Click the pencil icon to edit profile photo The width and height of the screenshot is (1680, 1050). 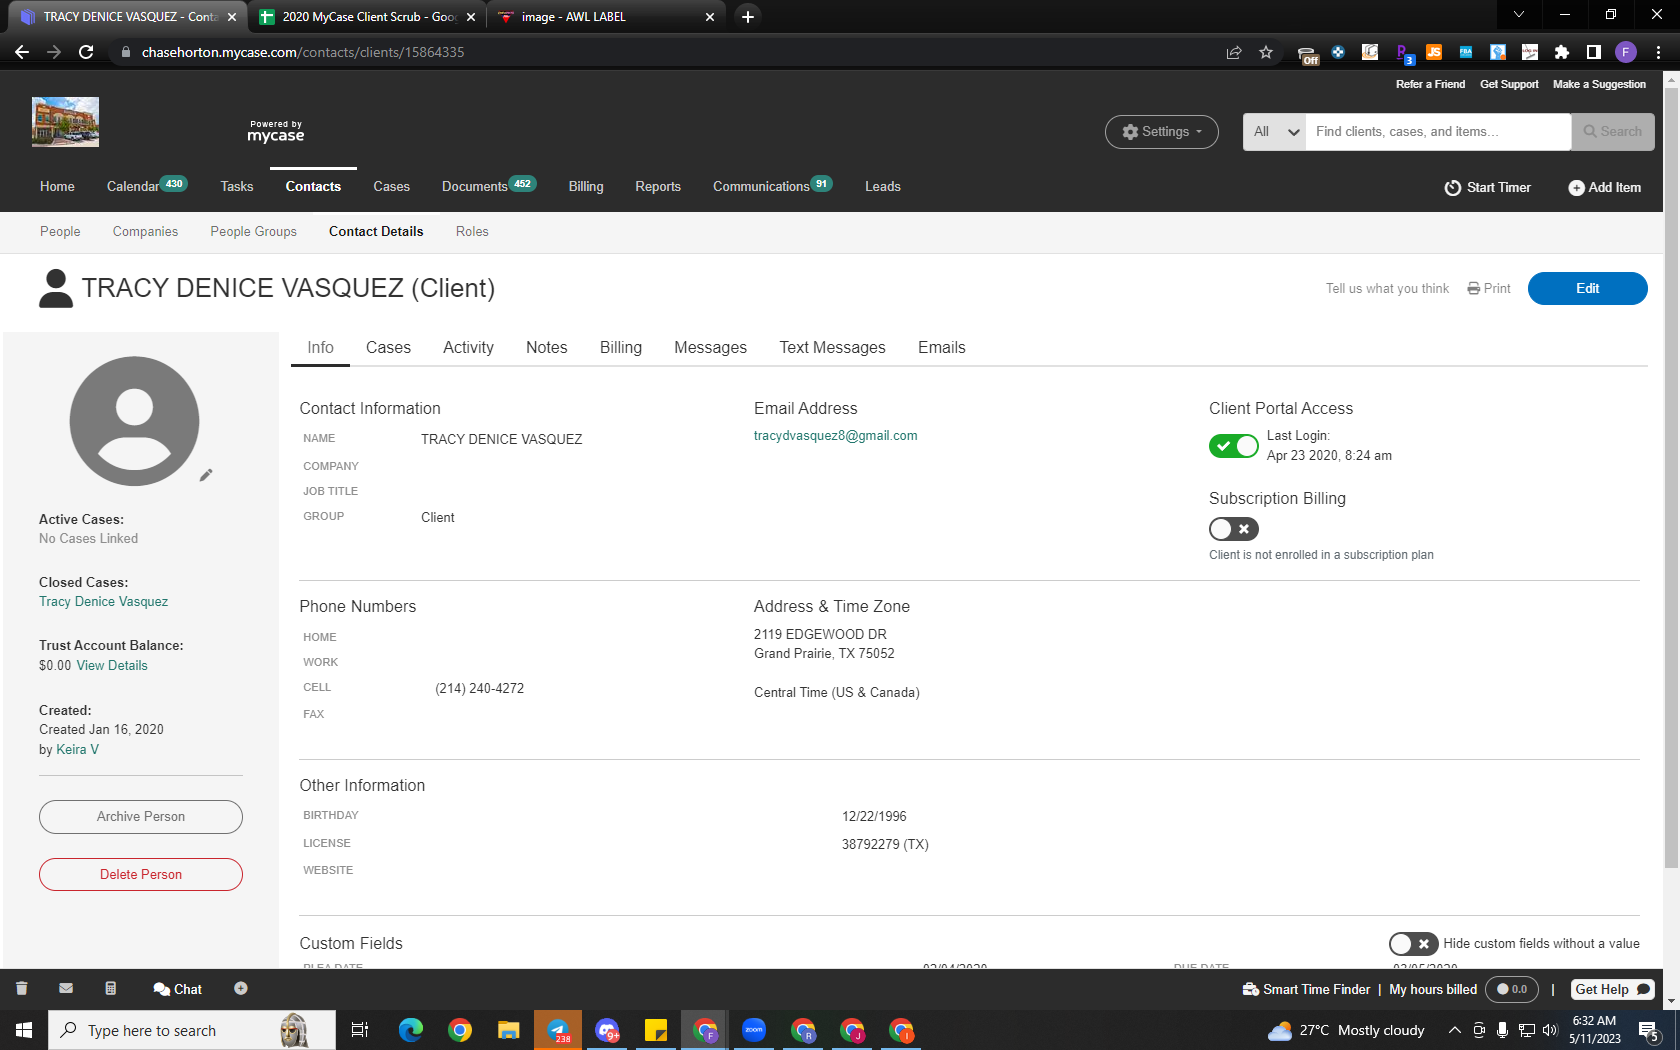click(206, 475)
